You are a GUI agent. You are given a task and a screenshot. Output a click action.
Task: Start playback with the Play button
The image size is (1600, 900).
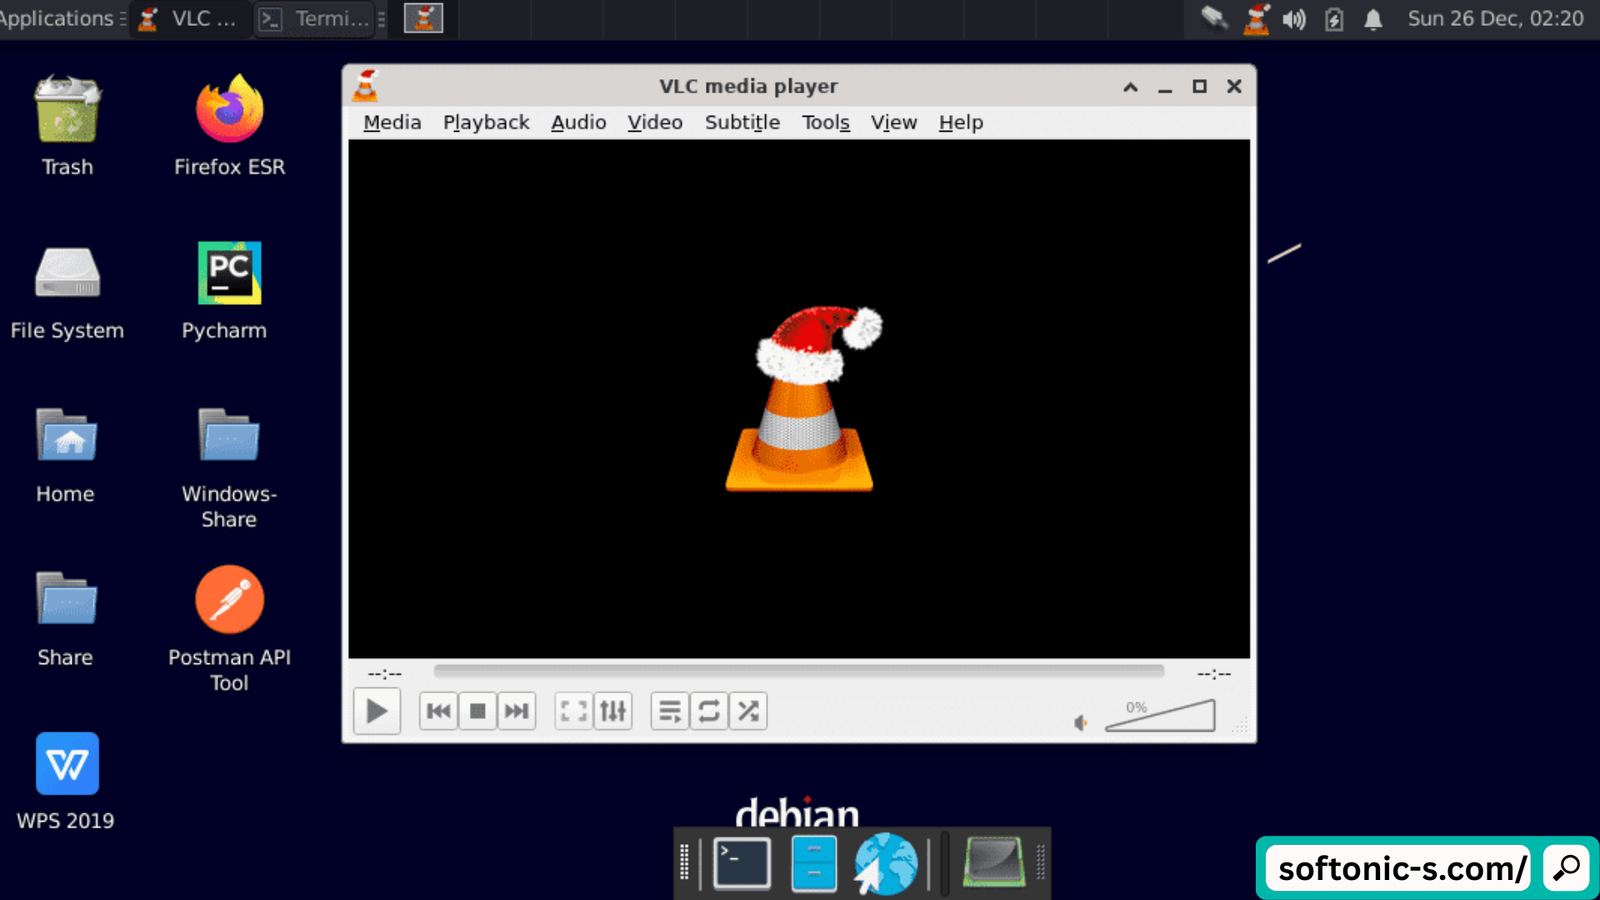377,711
